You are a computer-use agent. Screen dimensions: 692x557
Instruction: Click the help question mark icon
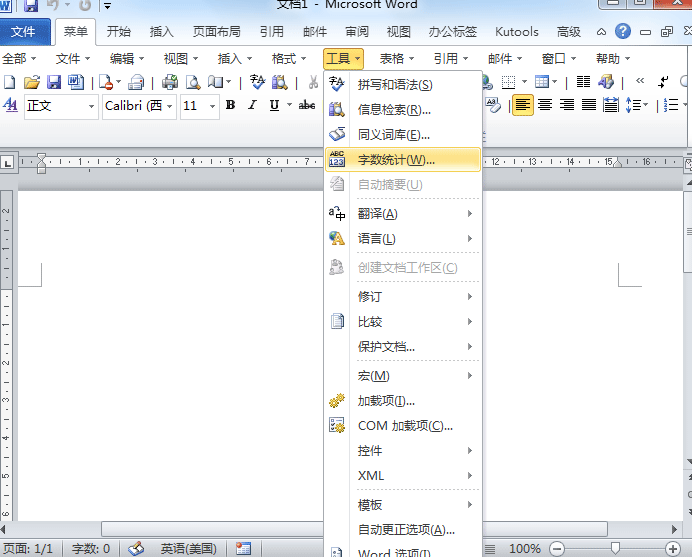623,31
